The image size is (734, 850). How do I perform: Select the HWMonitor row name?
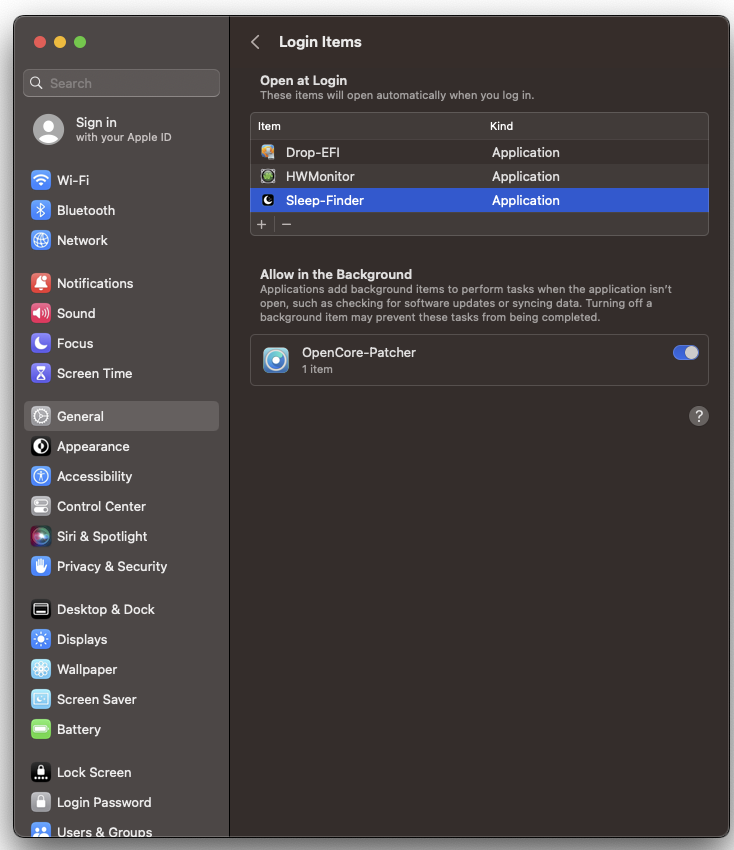coord(320,176)
